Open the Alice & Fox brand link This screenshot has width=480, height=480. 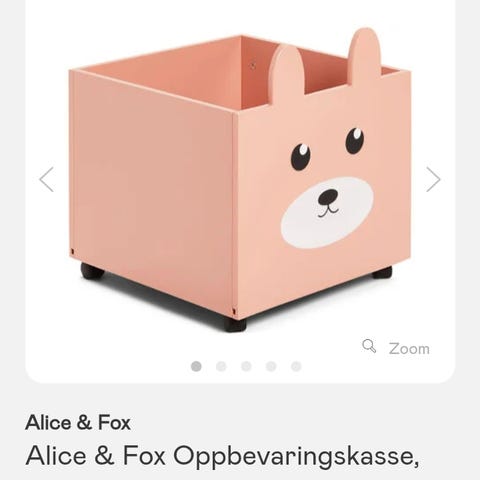tap(78, 423)
